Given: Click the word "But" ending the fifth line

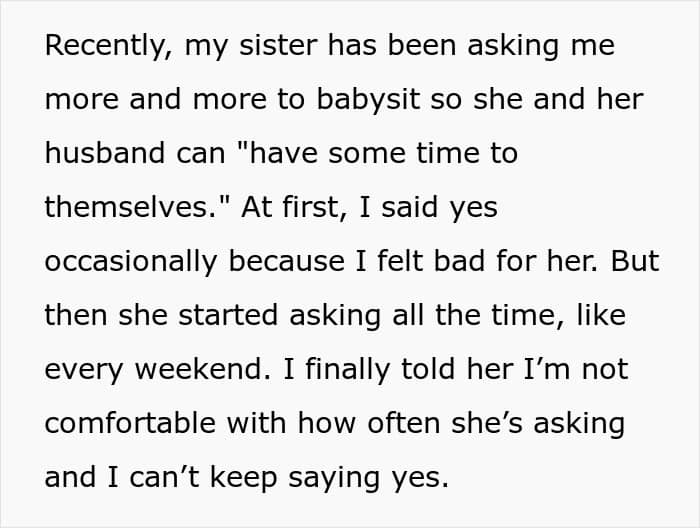Looking at the screenshot, I should pos(635,261).
